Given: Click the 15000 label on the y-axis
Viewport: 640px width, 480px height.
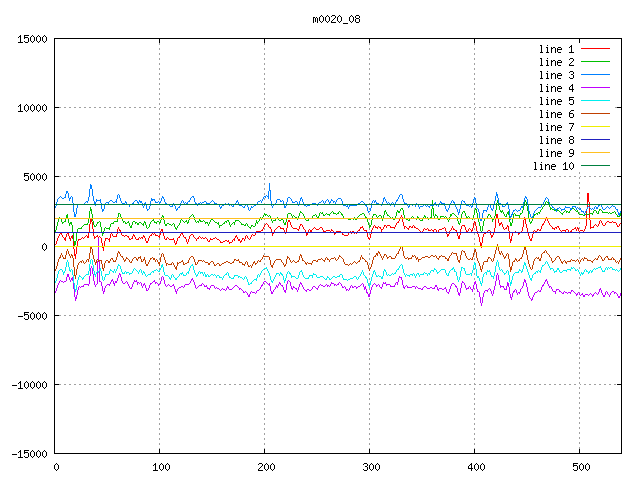Looking at the screenshot, I should point(30,39).
